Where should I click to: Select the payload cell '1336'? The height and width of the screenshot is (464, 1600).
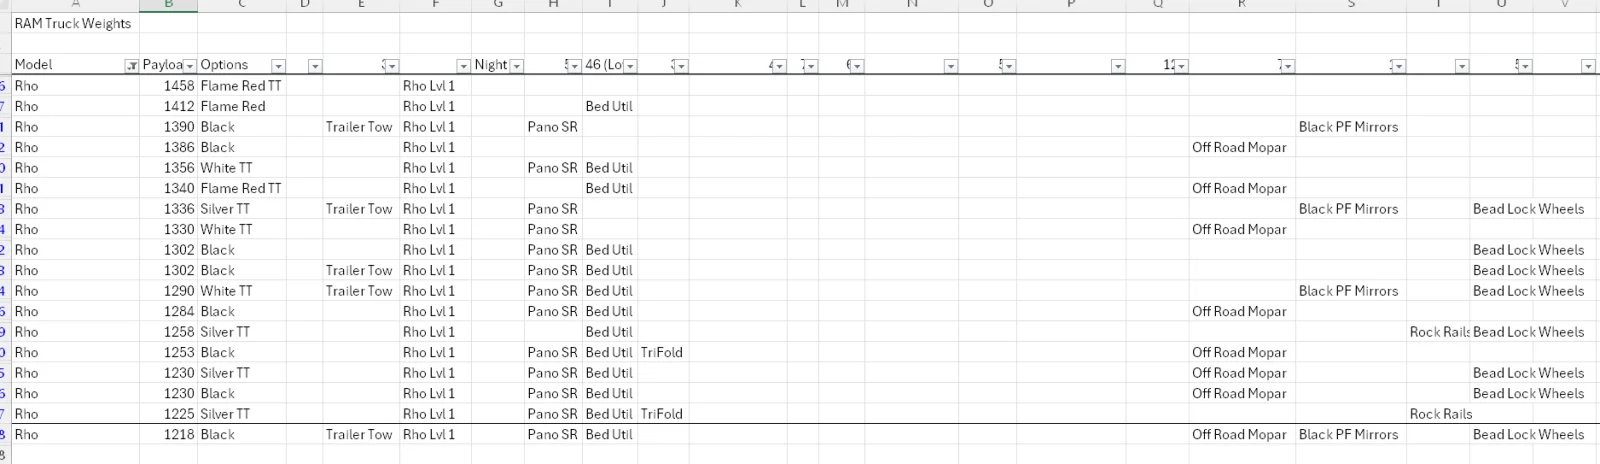179,209
